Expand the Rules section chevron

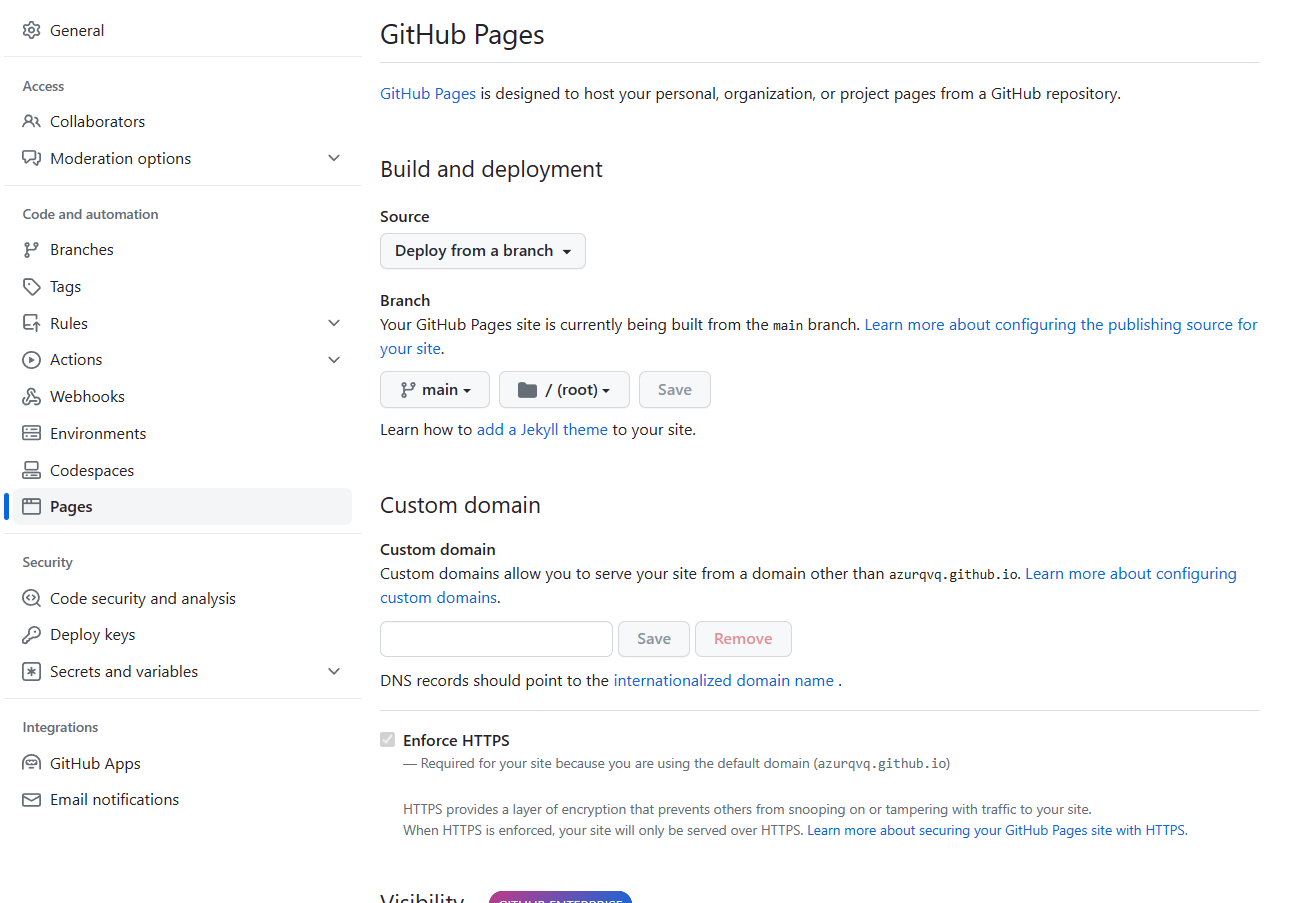point(334,323)
